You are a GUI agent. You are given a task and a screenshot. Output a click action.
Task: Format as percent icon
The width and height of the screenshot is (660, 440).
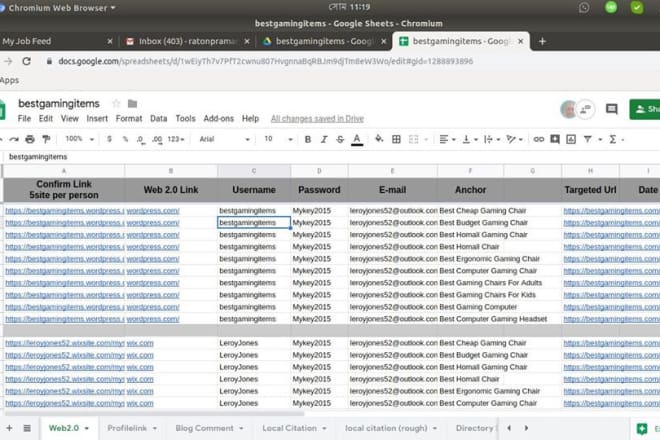125,139
